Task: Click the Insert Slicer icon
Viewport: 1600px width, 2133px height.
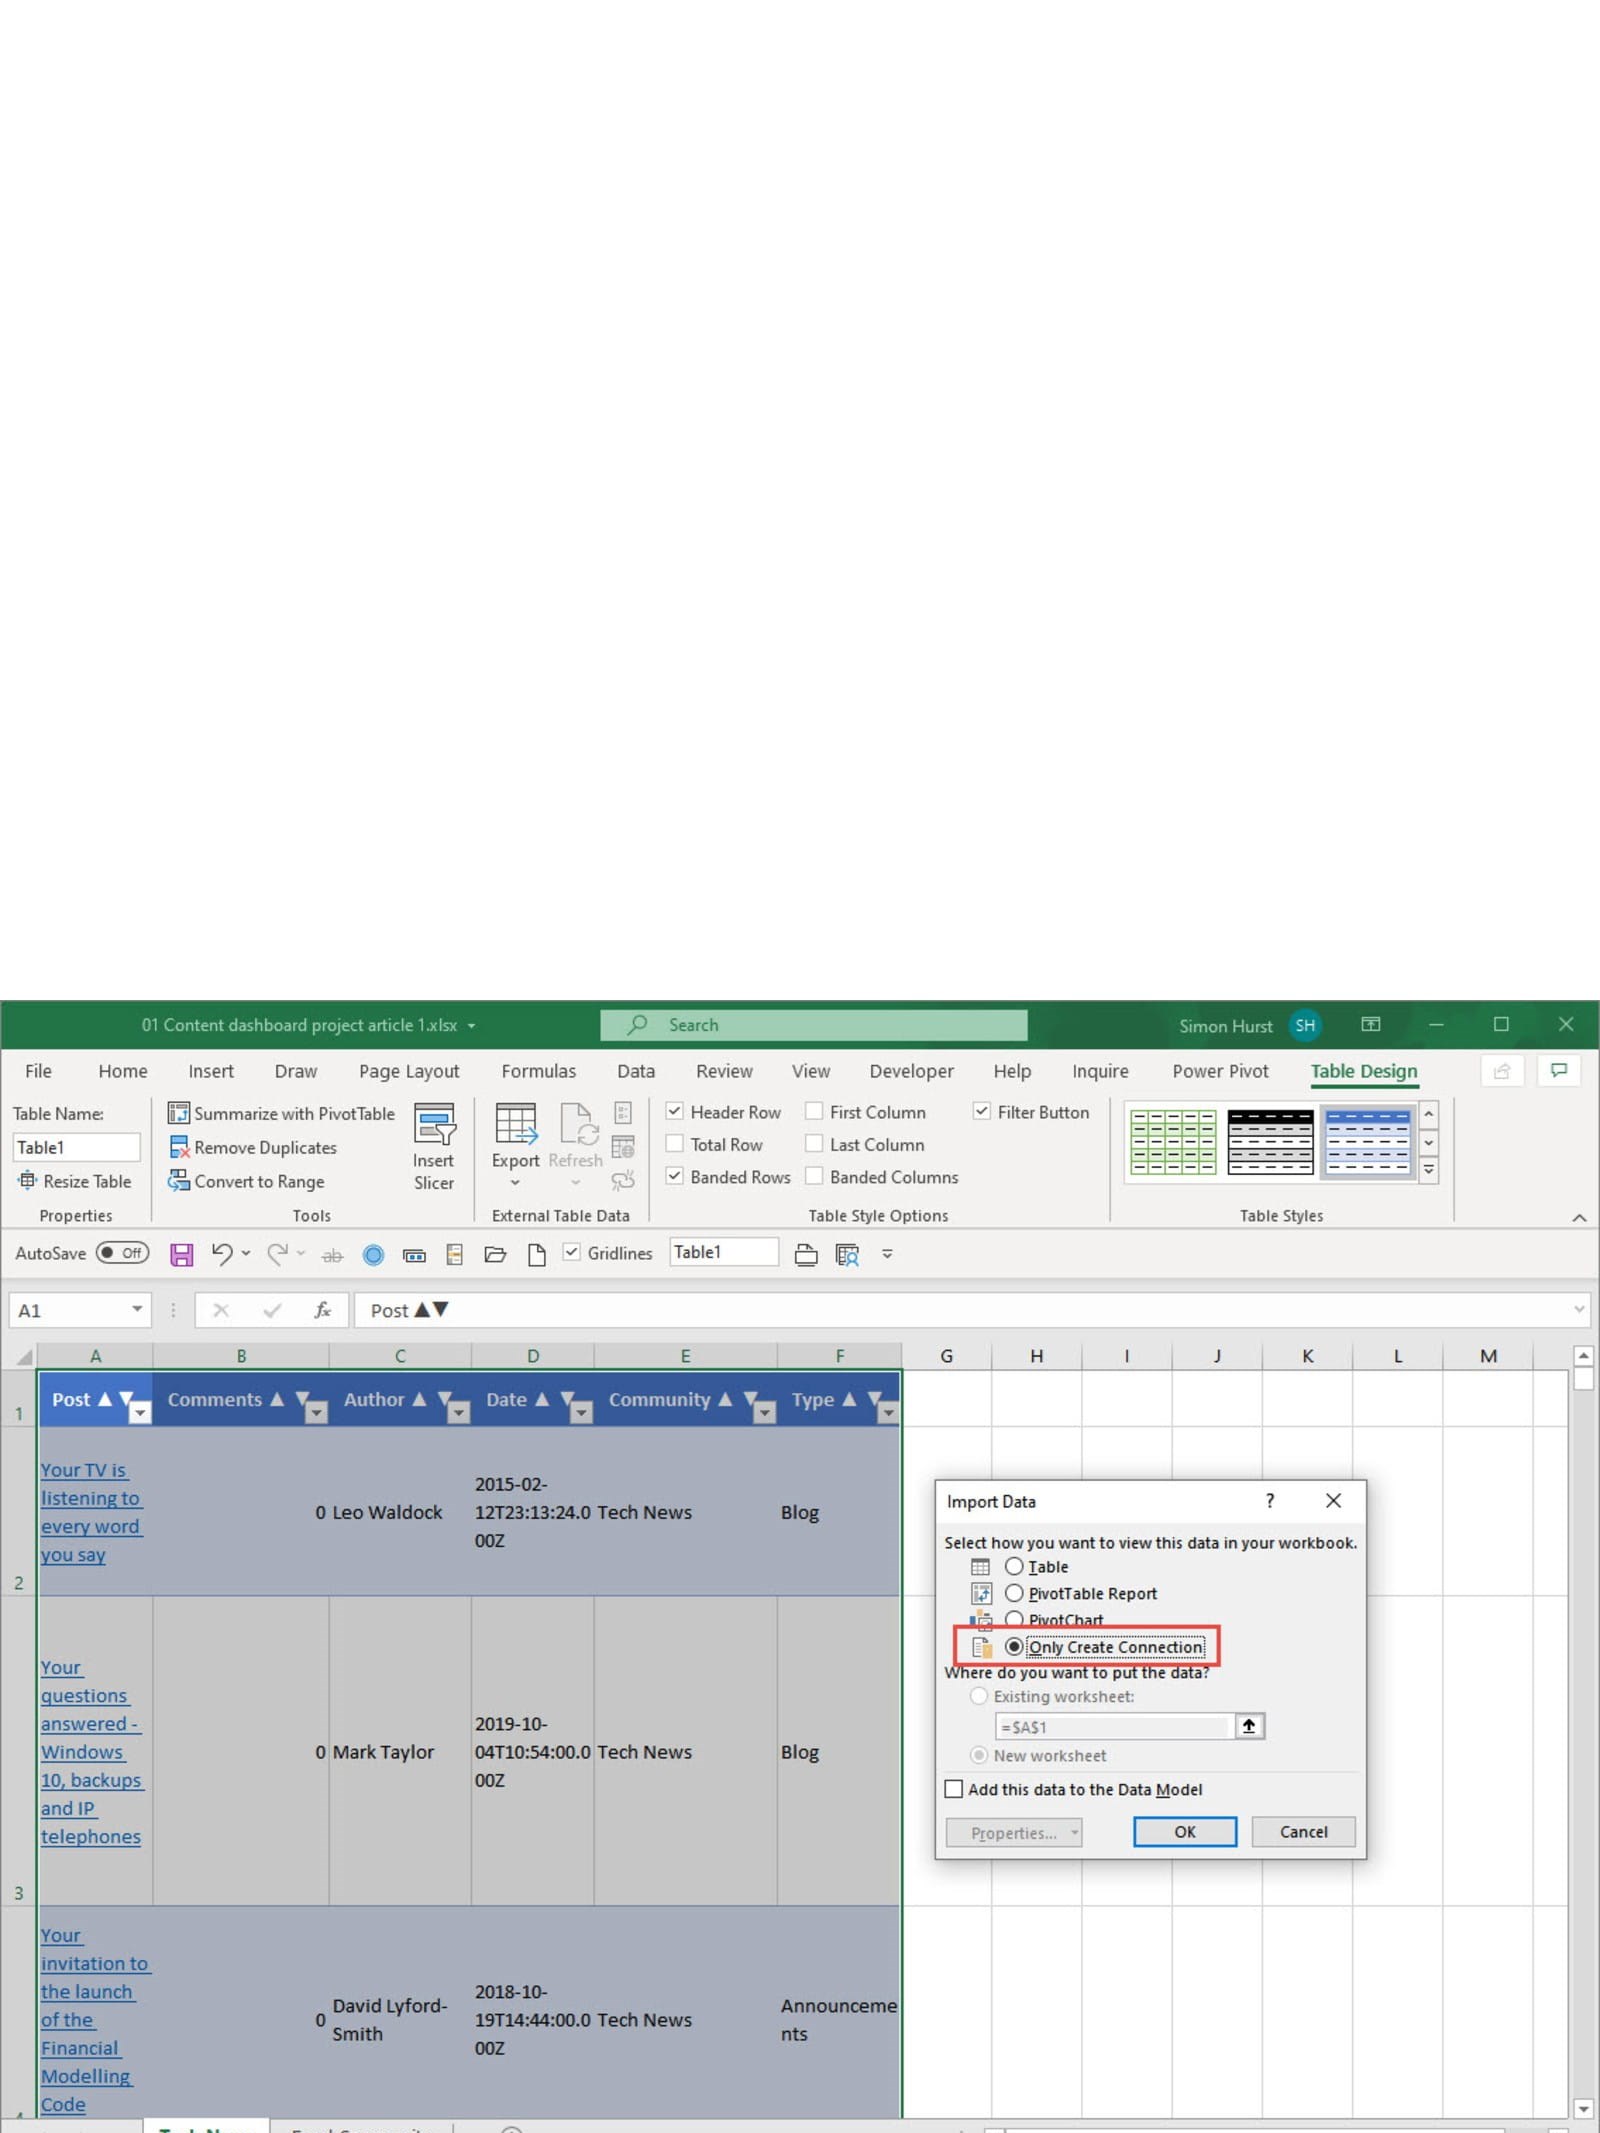Action: 434,1125
